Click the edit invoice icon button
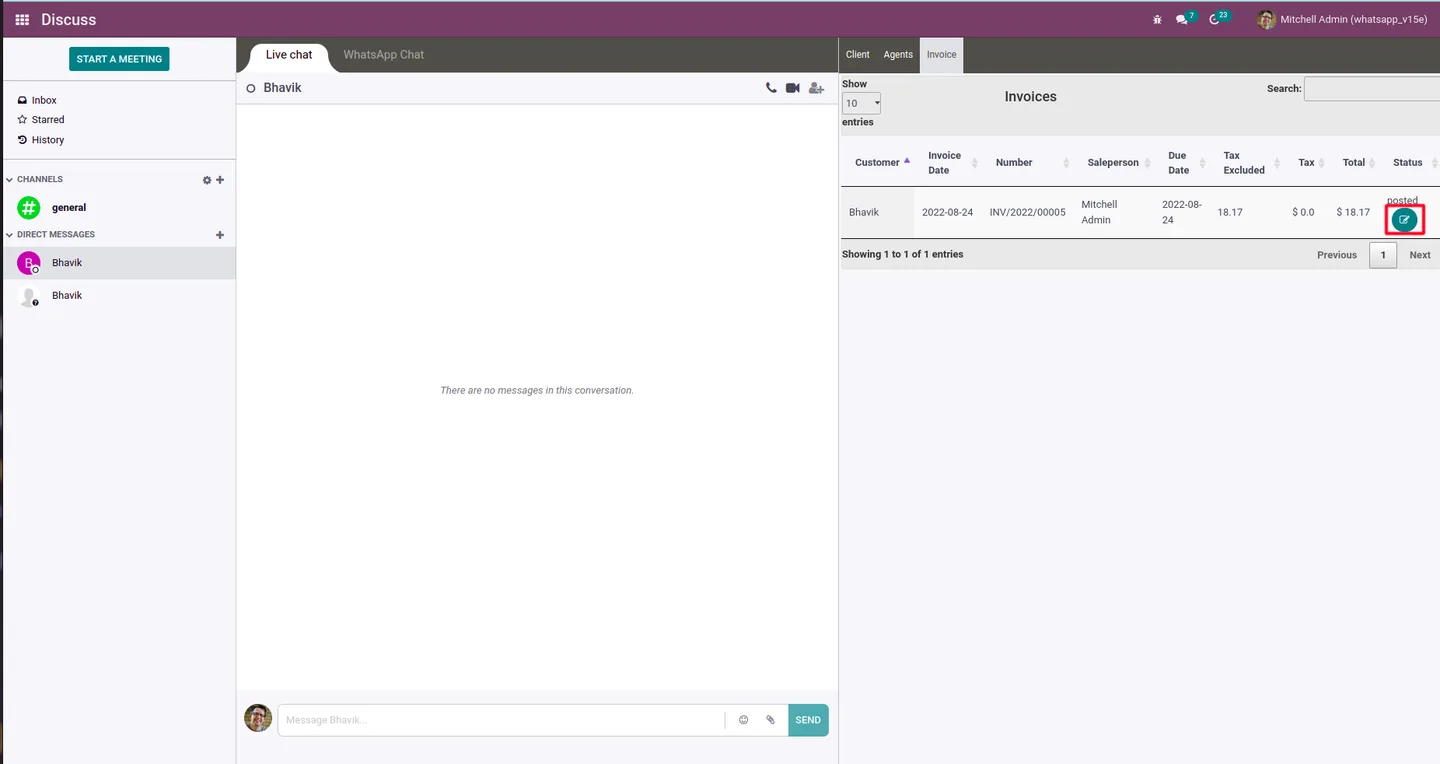This screenshot has width=1440, height=764. (x=1404, y=219)
